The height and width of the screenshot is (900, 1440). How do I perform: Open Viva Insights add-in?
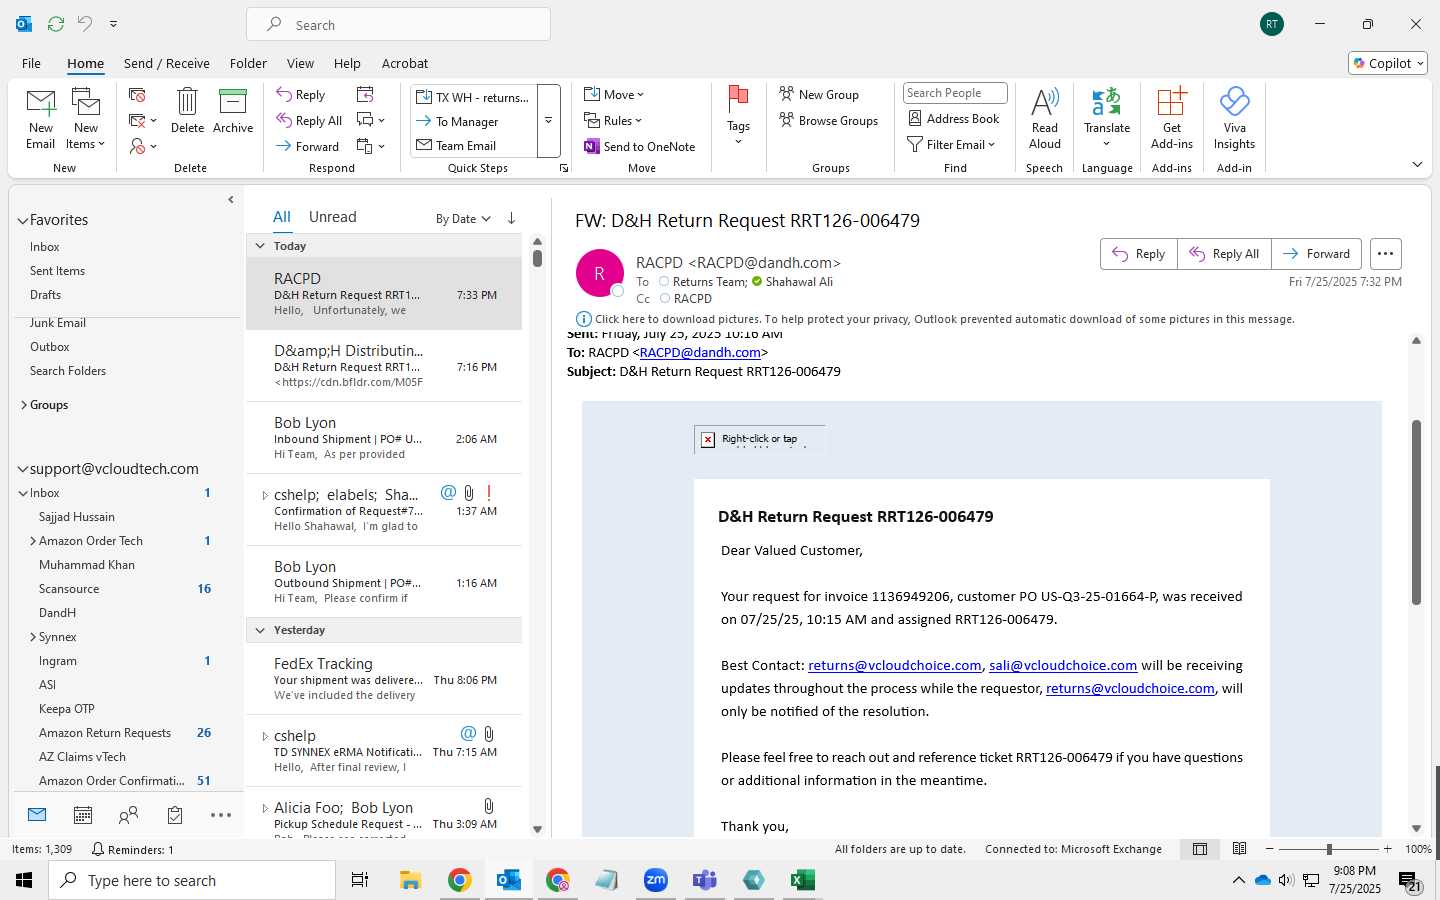click(x=1234, y=118)
